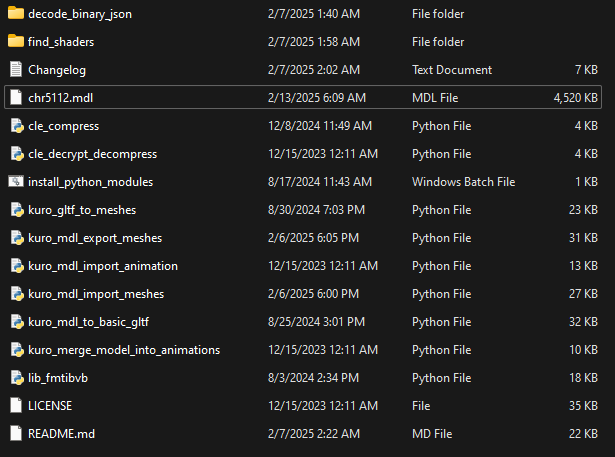Click the 8/25/2024 3:01 PM date
The width and height of the screenshot is (615, 457).
pyautogui.click(x=317, y=322)
